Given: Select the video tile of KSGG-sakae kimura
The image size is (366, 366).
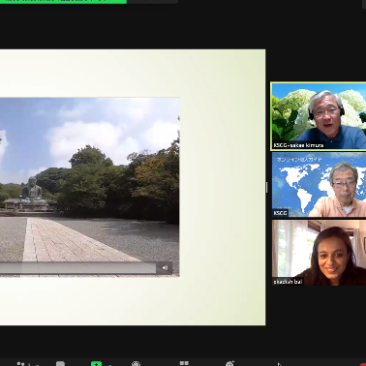Looking at the screenshot, I should pyautogui.click(x=318, y=116).
